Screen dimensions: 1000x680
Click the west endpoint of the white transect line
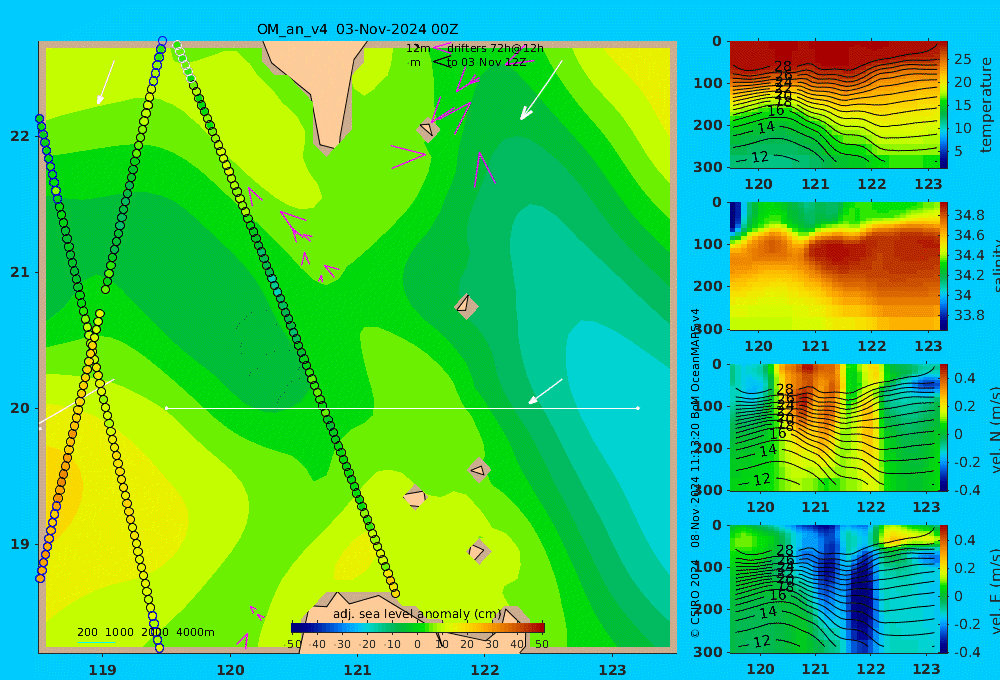tap(166, 408)
